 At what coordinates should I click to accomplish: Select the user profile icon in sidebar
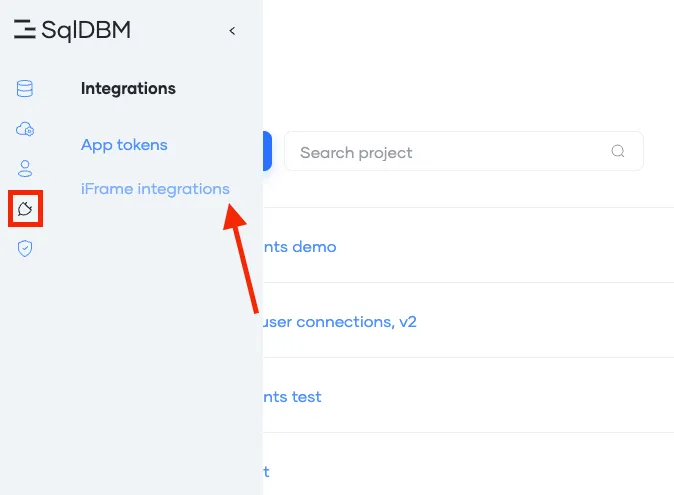point(25,169)
